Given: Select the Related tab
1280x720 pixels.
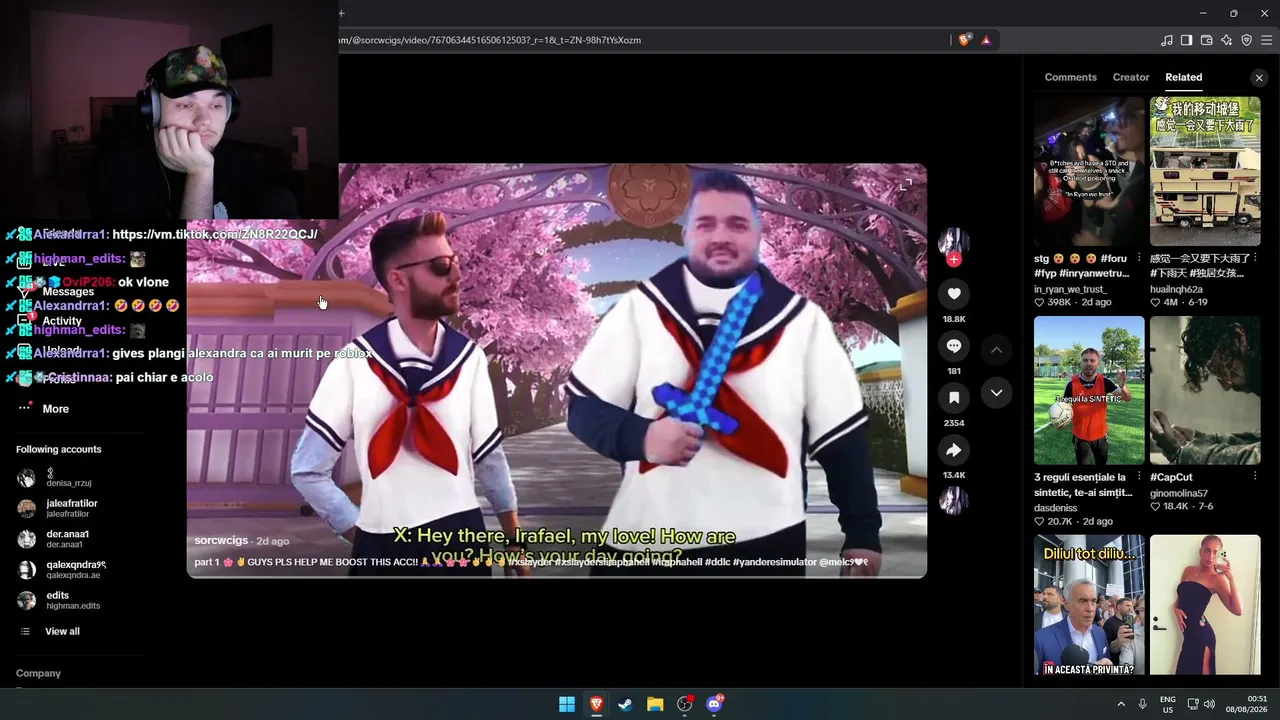Looking at the screenshot, I should [x=1183, y=77].
